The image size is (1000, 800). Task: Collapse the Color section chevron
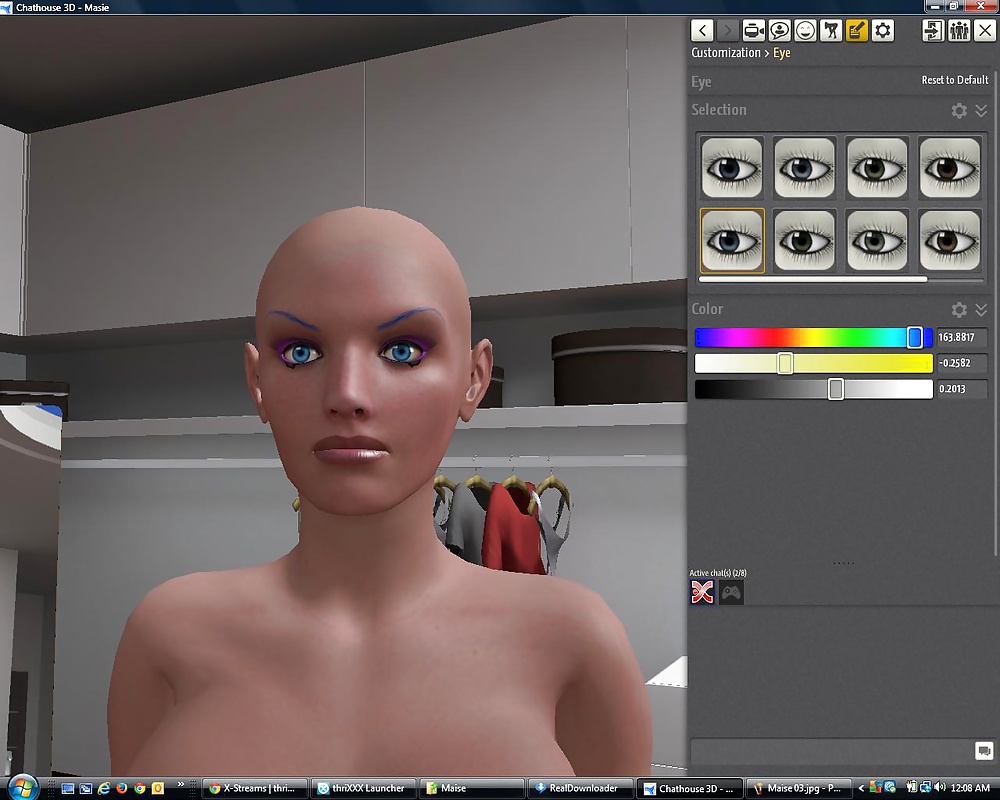pyautogui.click(x=981, y=310)
